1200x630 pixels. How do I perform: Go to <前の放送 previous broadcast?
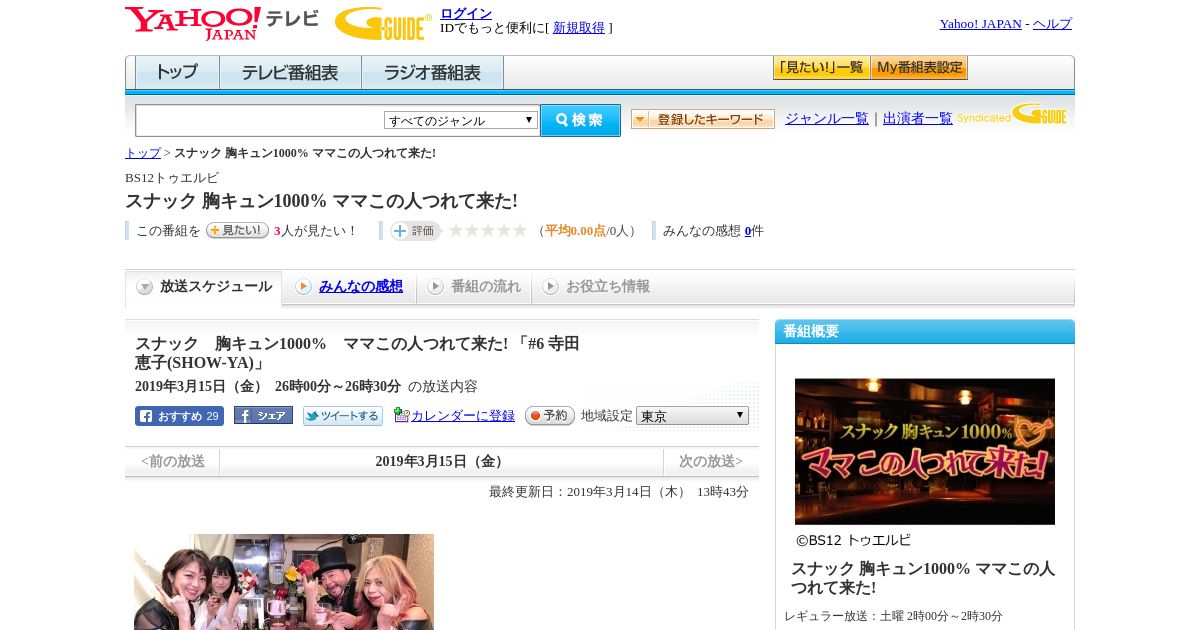[x=172, y=462]
